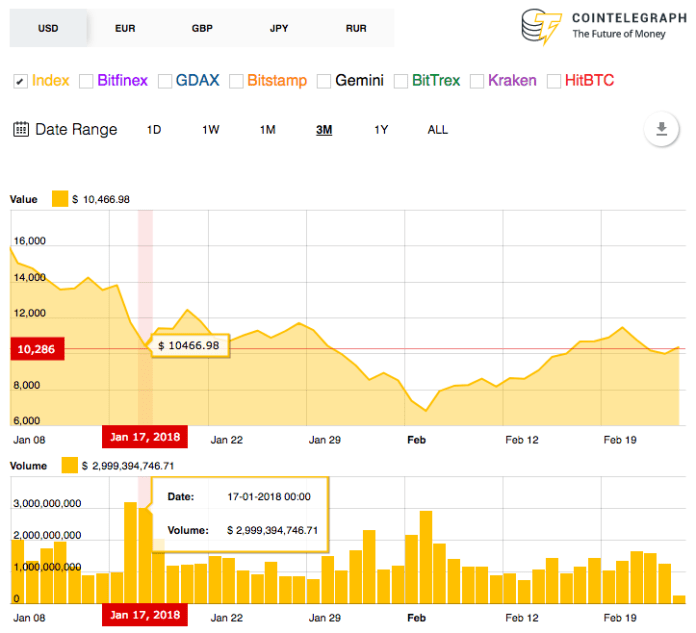Enable HitBTC exchange checkbox
This screenshot has height=633, width=696.
[x=554, y=81]
